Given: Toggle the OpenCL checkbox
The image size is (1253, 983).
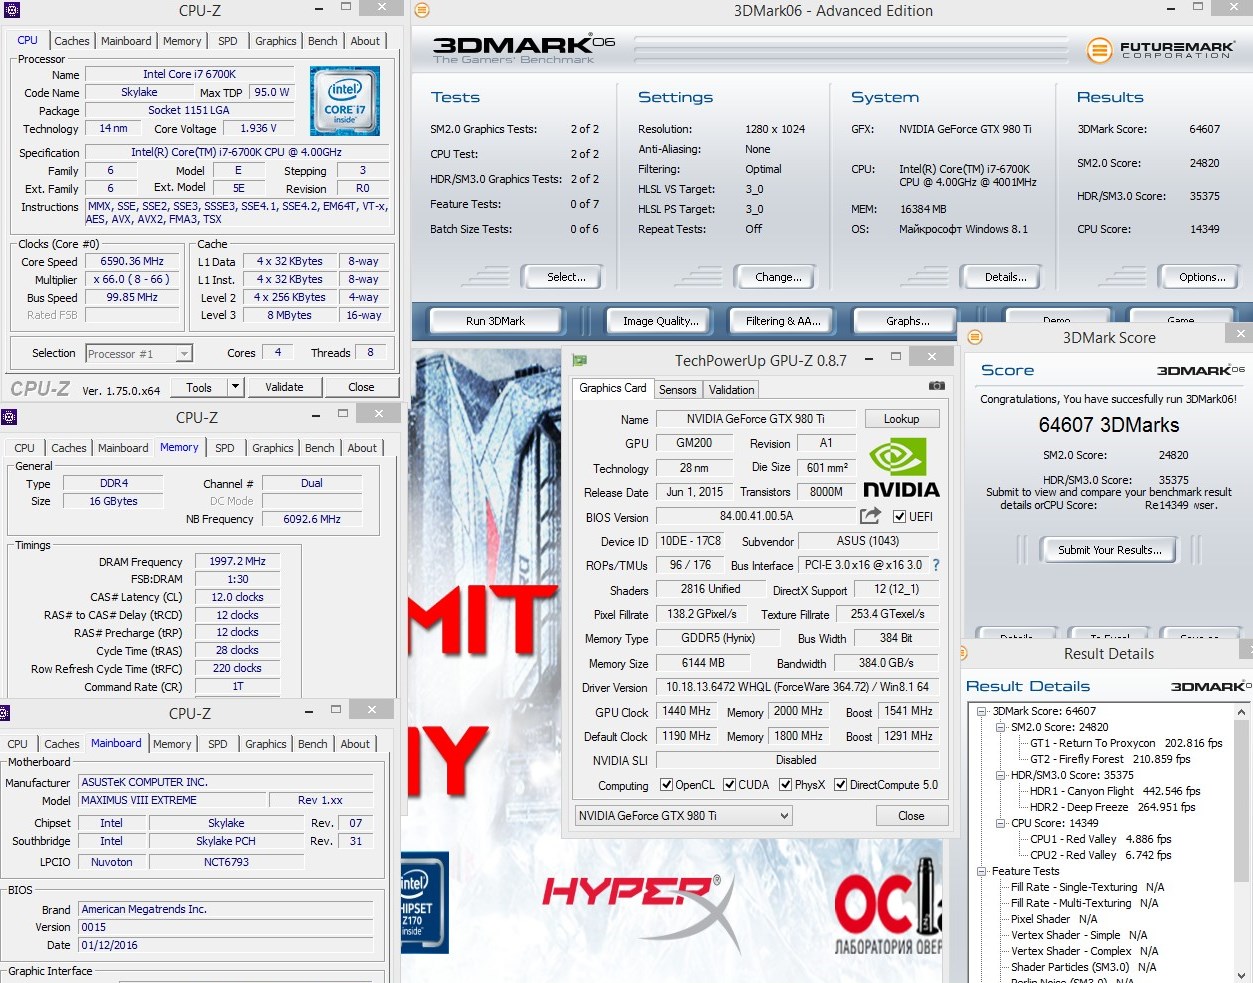Looking at the screenshot, I should tap(666, 785).
